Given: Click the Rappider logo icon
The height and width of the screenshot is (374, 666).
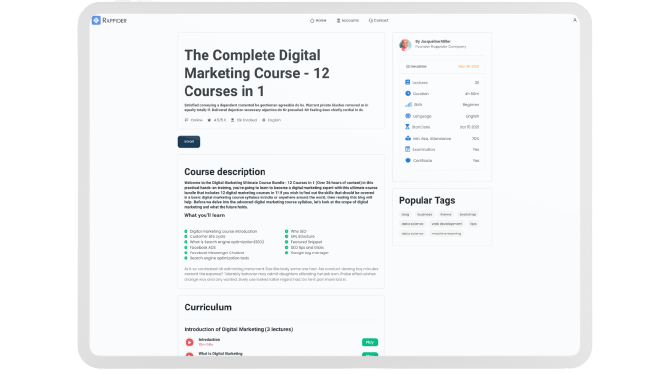Looking at the screenshot, I should tap(96, 20).
